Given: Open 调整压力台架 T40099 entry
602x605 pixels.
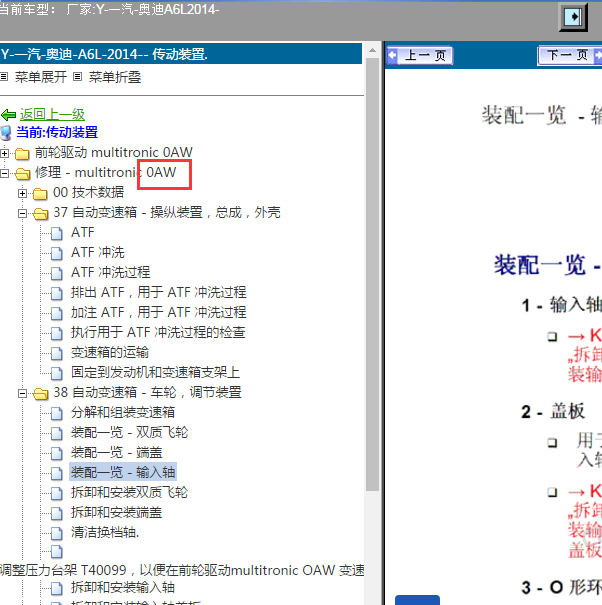Looking at the screenshot, I should (x=182, y=570).
